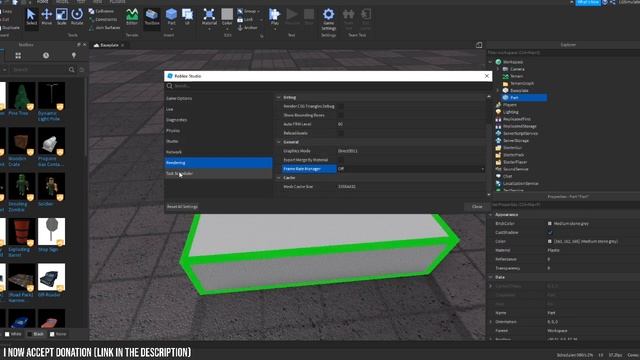Open Task Scheduler settings category
This screenshot has width=640, height=360.
[x=218, y=173]
